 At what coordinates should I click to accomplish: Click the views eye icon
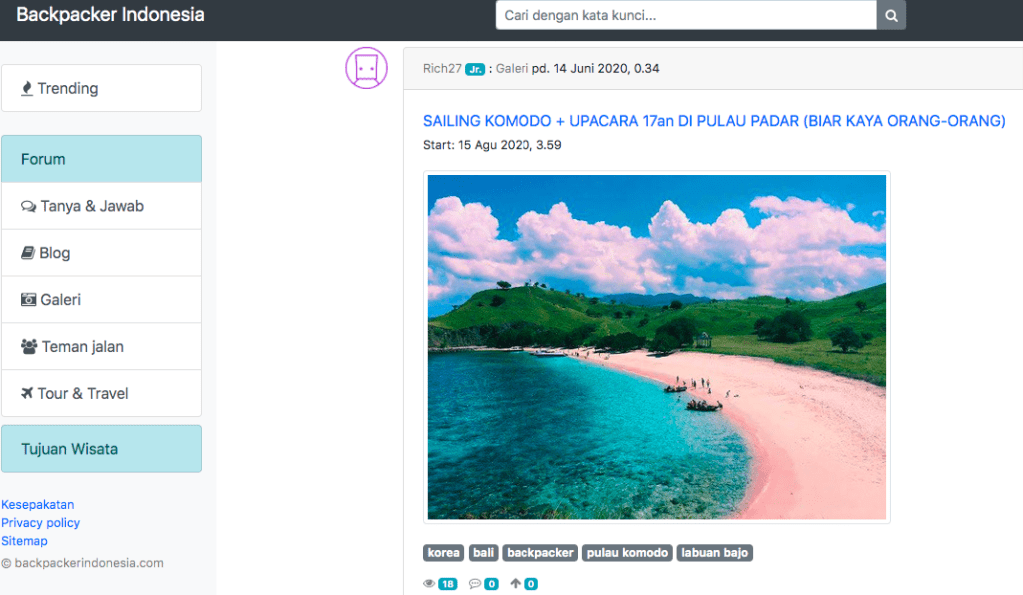(429, 584)
